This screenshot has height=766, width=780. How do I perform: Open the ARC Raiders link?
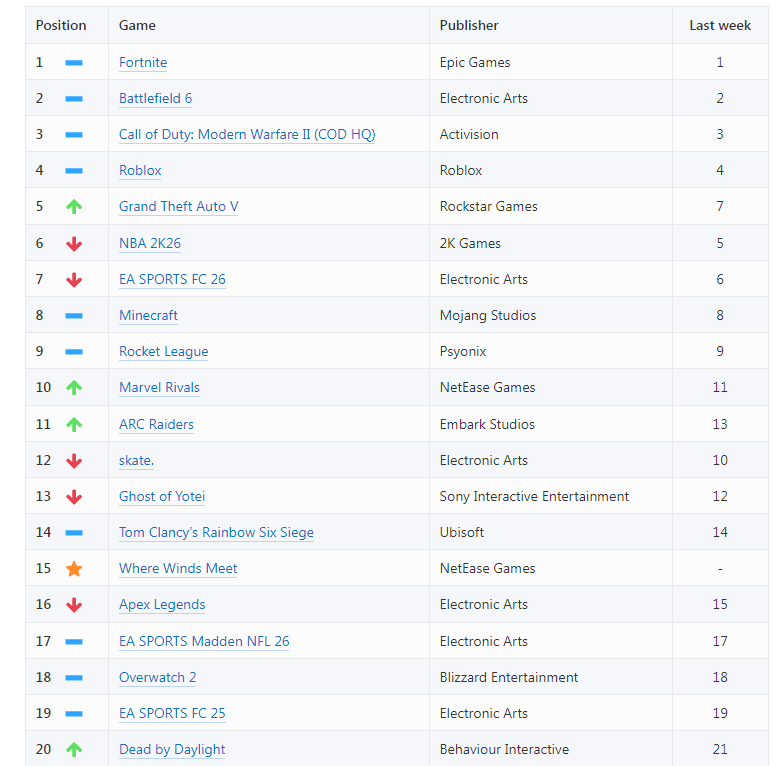tap(156, 424)
